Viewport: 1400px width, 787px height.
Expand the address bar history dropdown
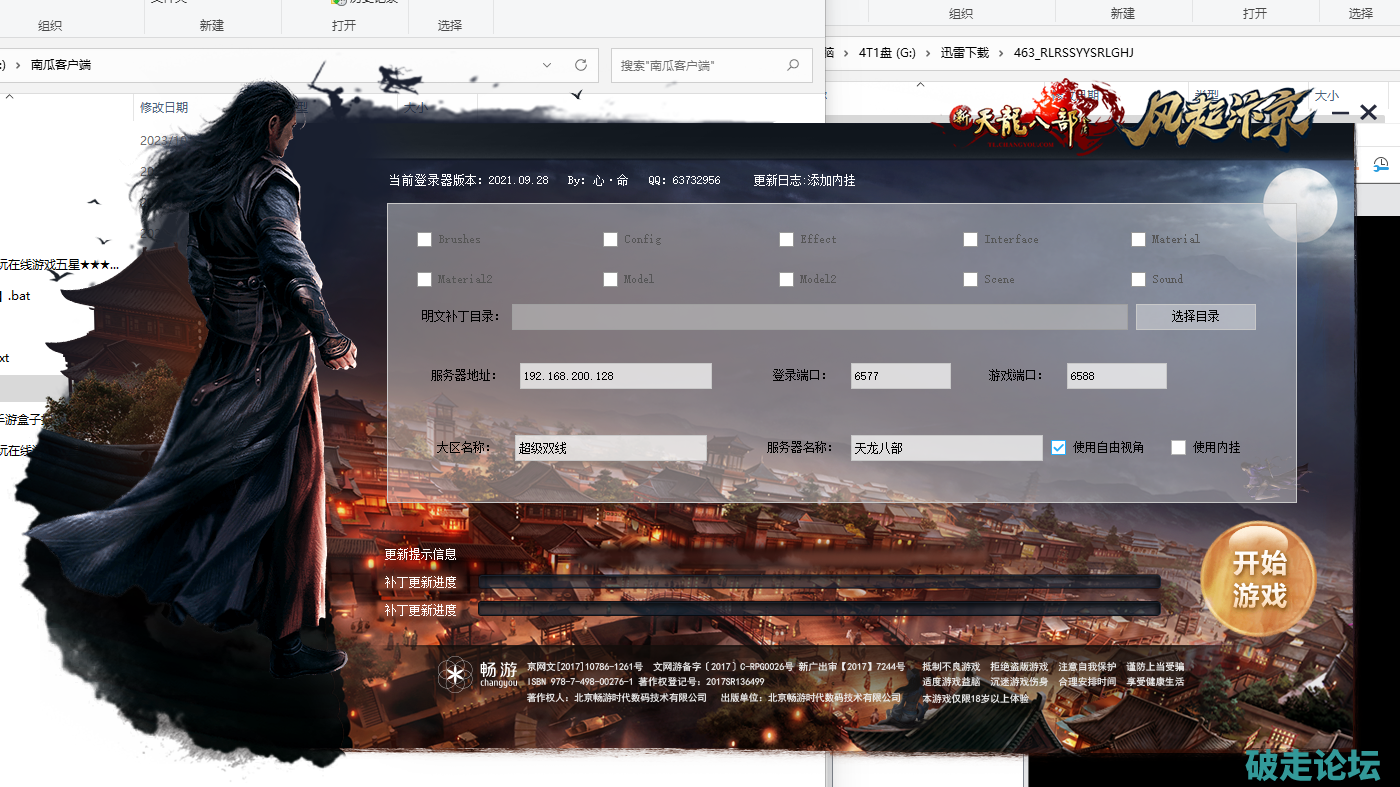coord(547,65)
